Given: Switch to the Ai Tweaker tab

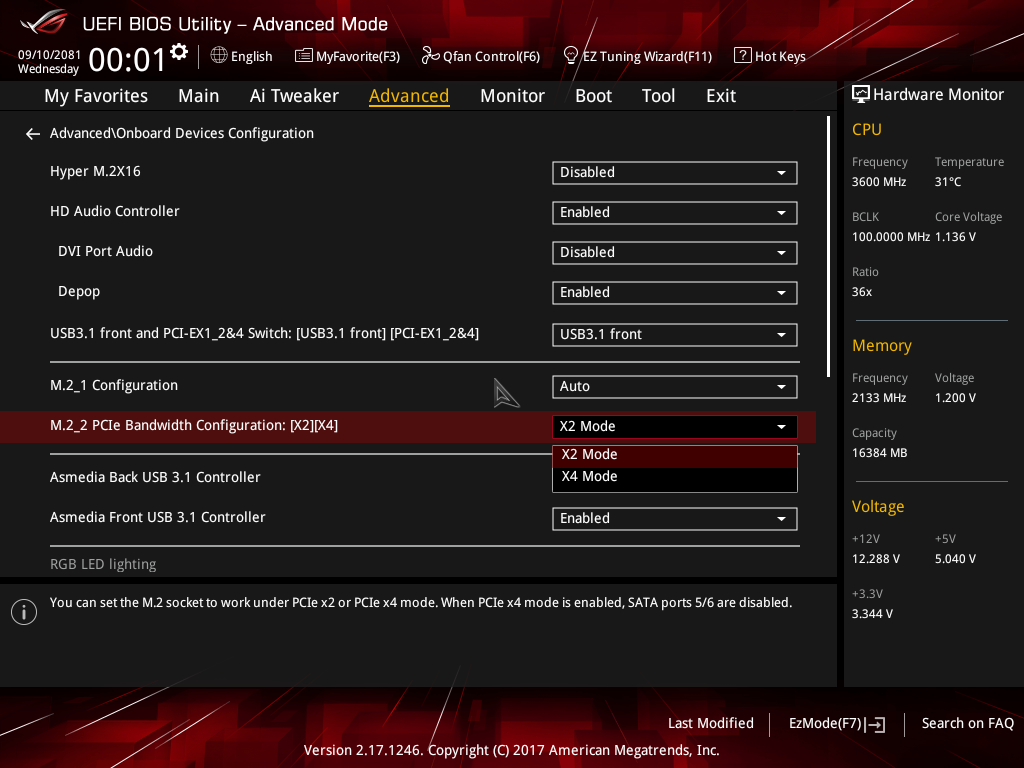Looking at the screenshot, I should pyautogui.click(x=294, y=96).
